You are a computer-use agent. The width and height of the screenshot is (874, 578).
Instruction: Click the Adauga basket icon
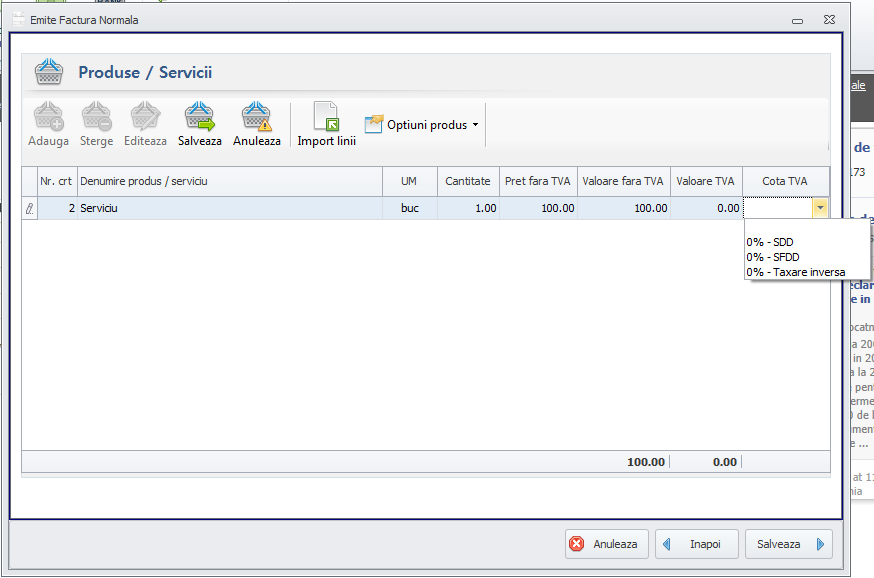click(48, 118)
